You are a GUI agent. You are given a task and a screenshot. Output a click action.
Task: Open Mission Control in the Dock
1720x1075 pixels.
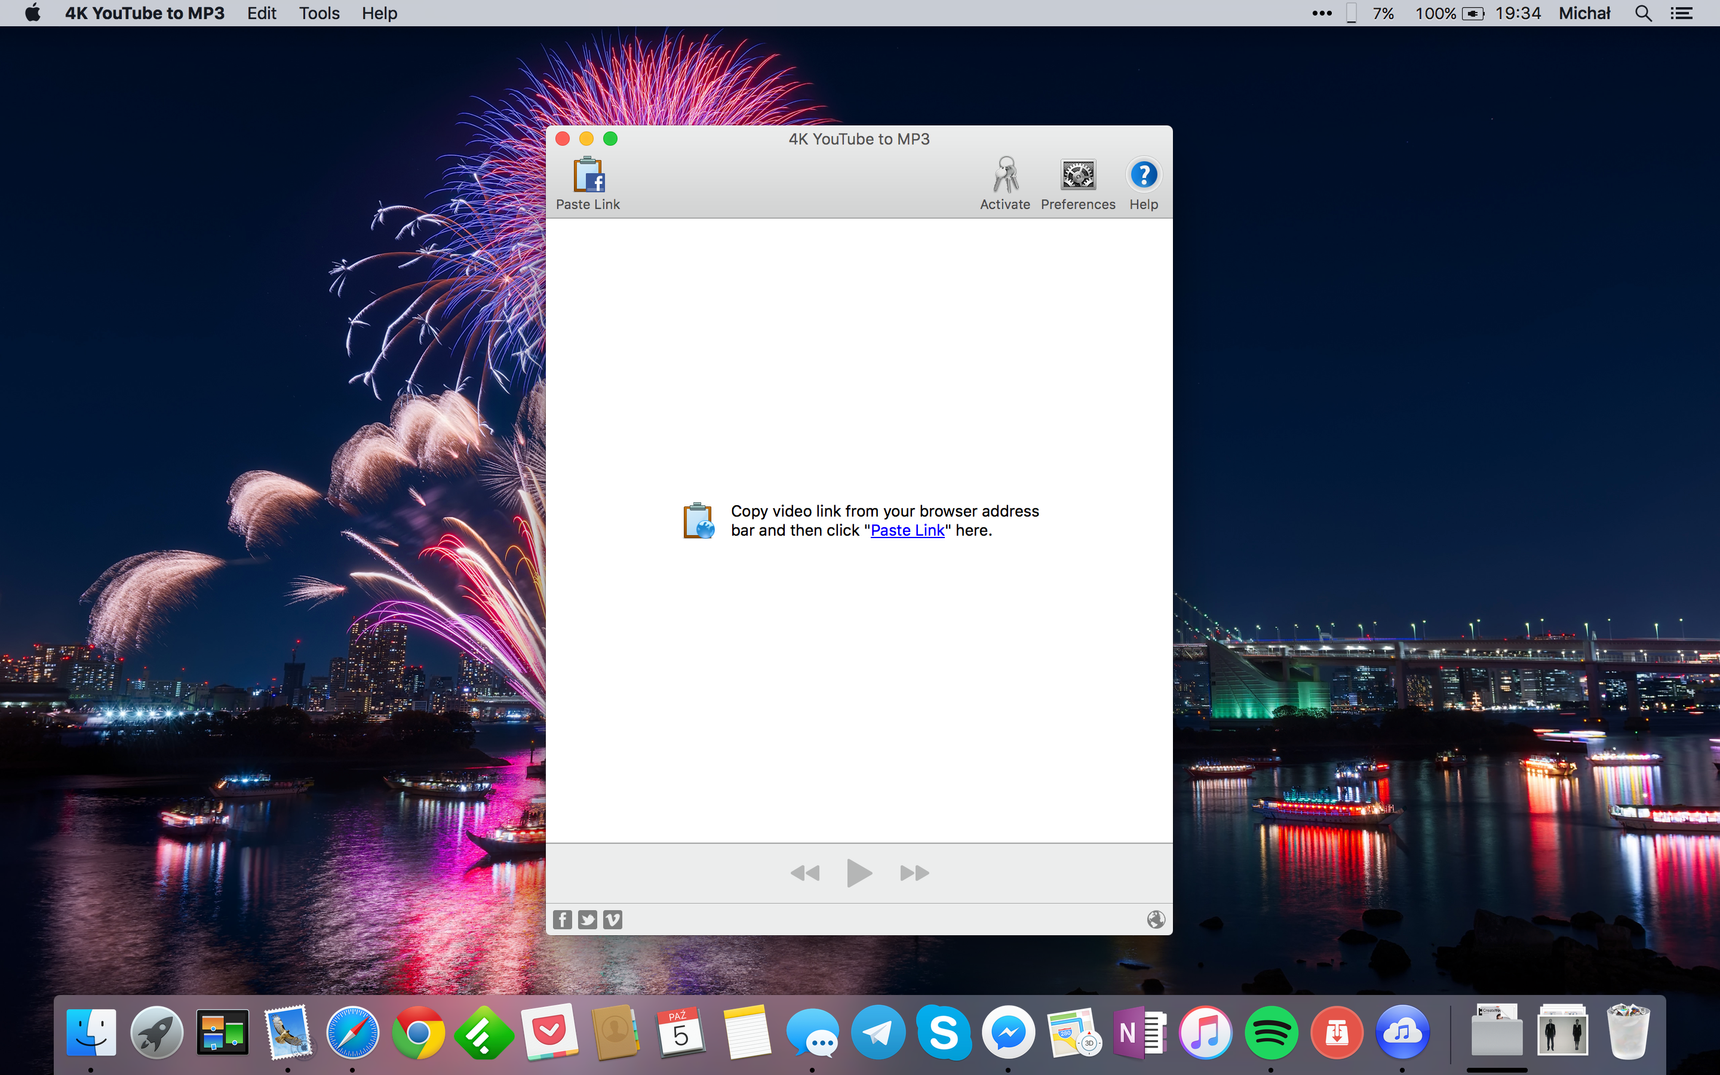222,1033
